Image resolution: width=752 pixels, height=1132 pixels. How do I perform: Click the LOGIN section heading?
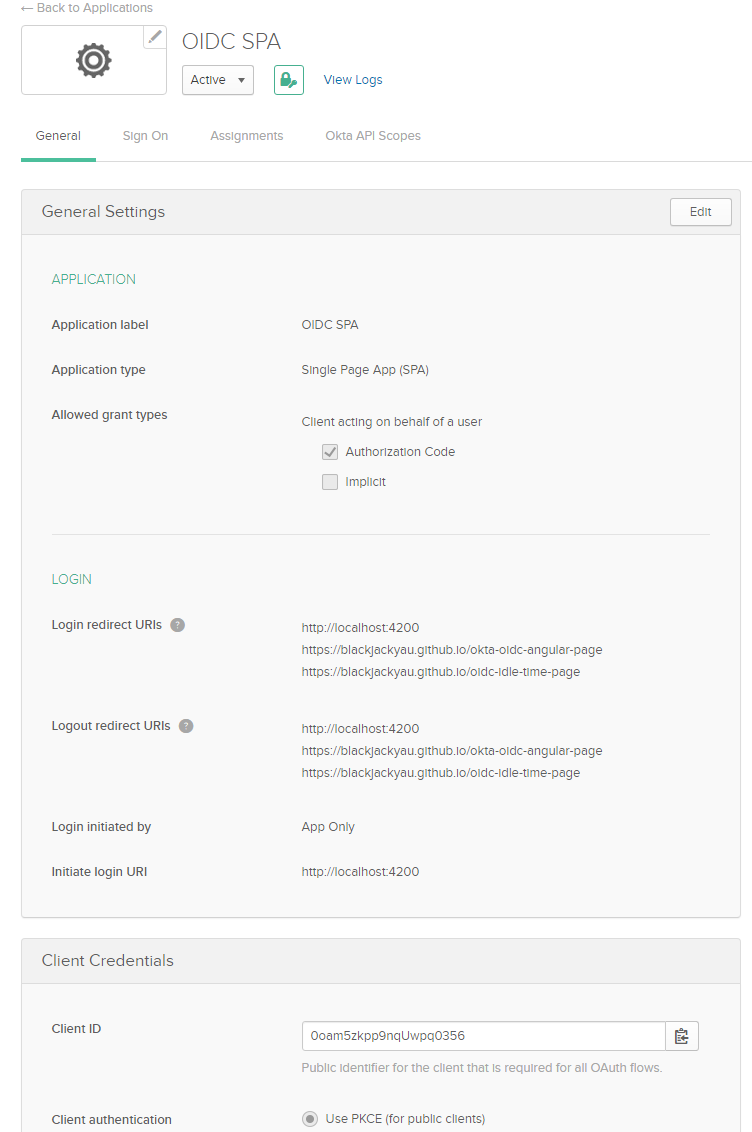71,580
